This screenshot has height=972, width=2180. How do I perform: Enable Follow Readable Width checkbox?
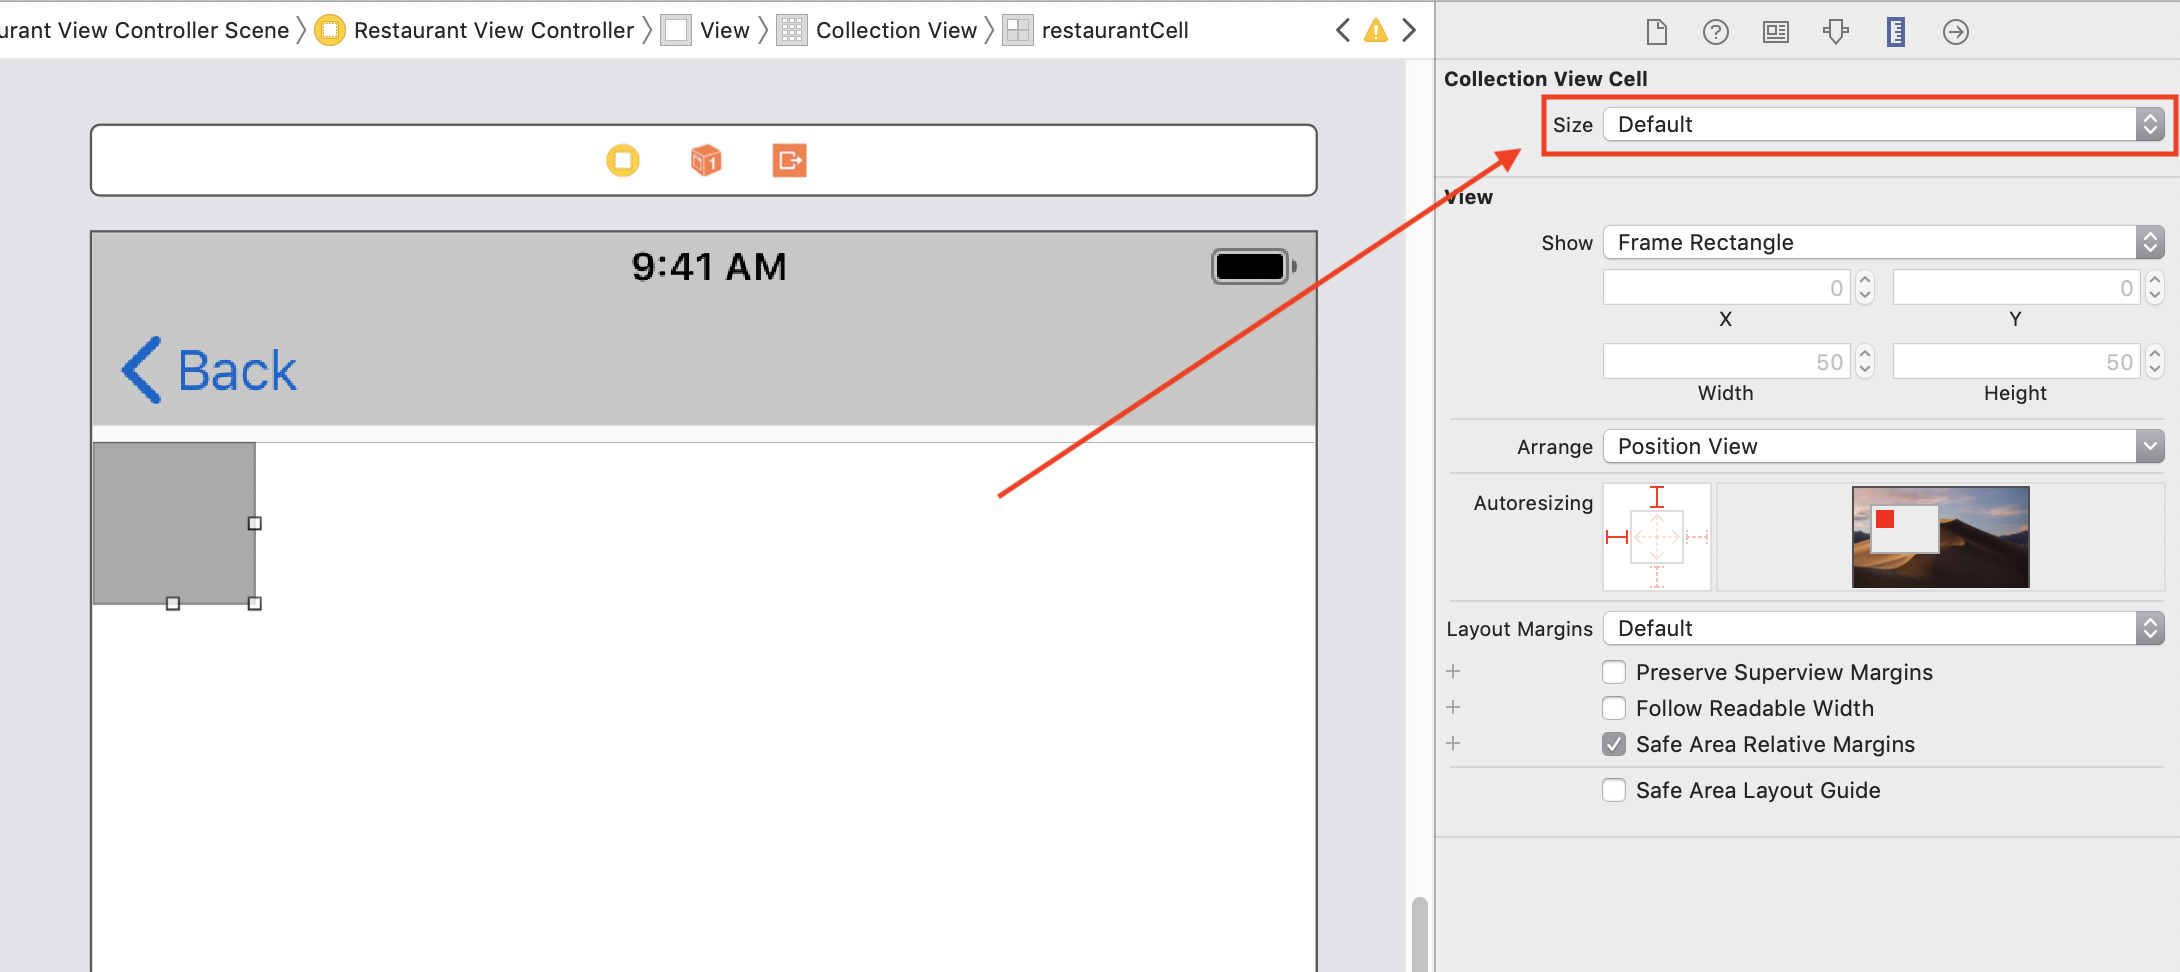1614,708
